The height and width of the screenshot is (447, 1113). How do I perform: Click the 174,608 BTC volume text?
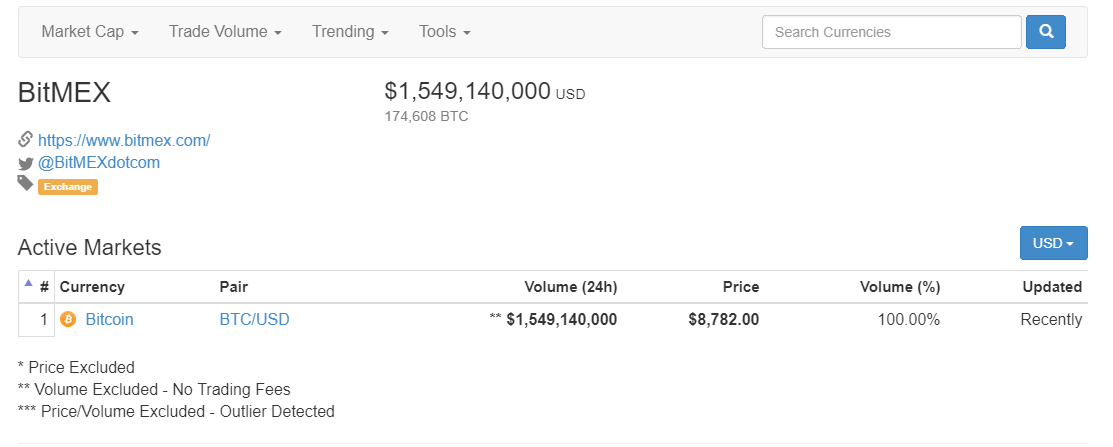(x=427, y=116)
